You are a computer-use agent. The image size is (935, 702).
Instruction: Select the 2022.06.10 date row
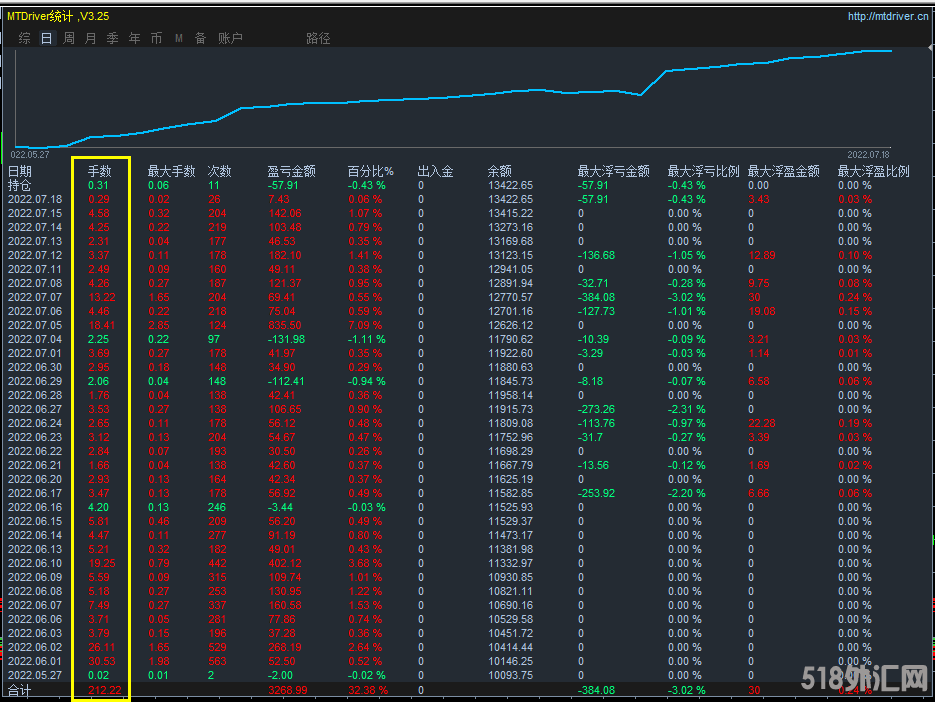tap(35, 563)
